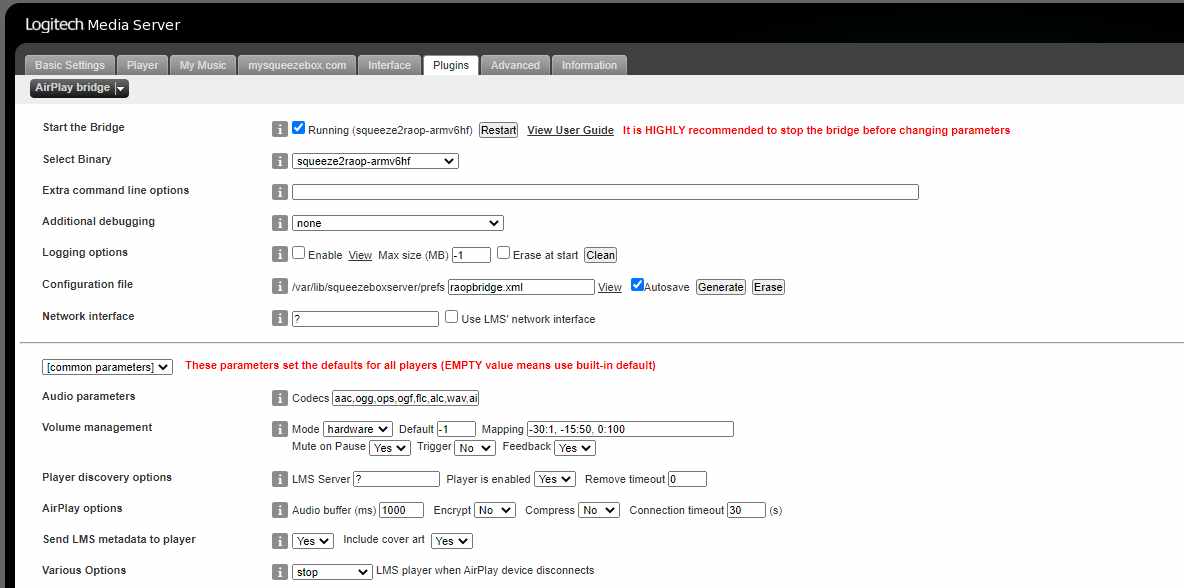1184x588 pixels.
Task: Click info icon for Additional debugging
Action: [x=279, y=223]
